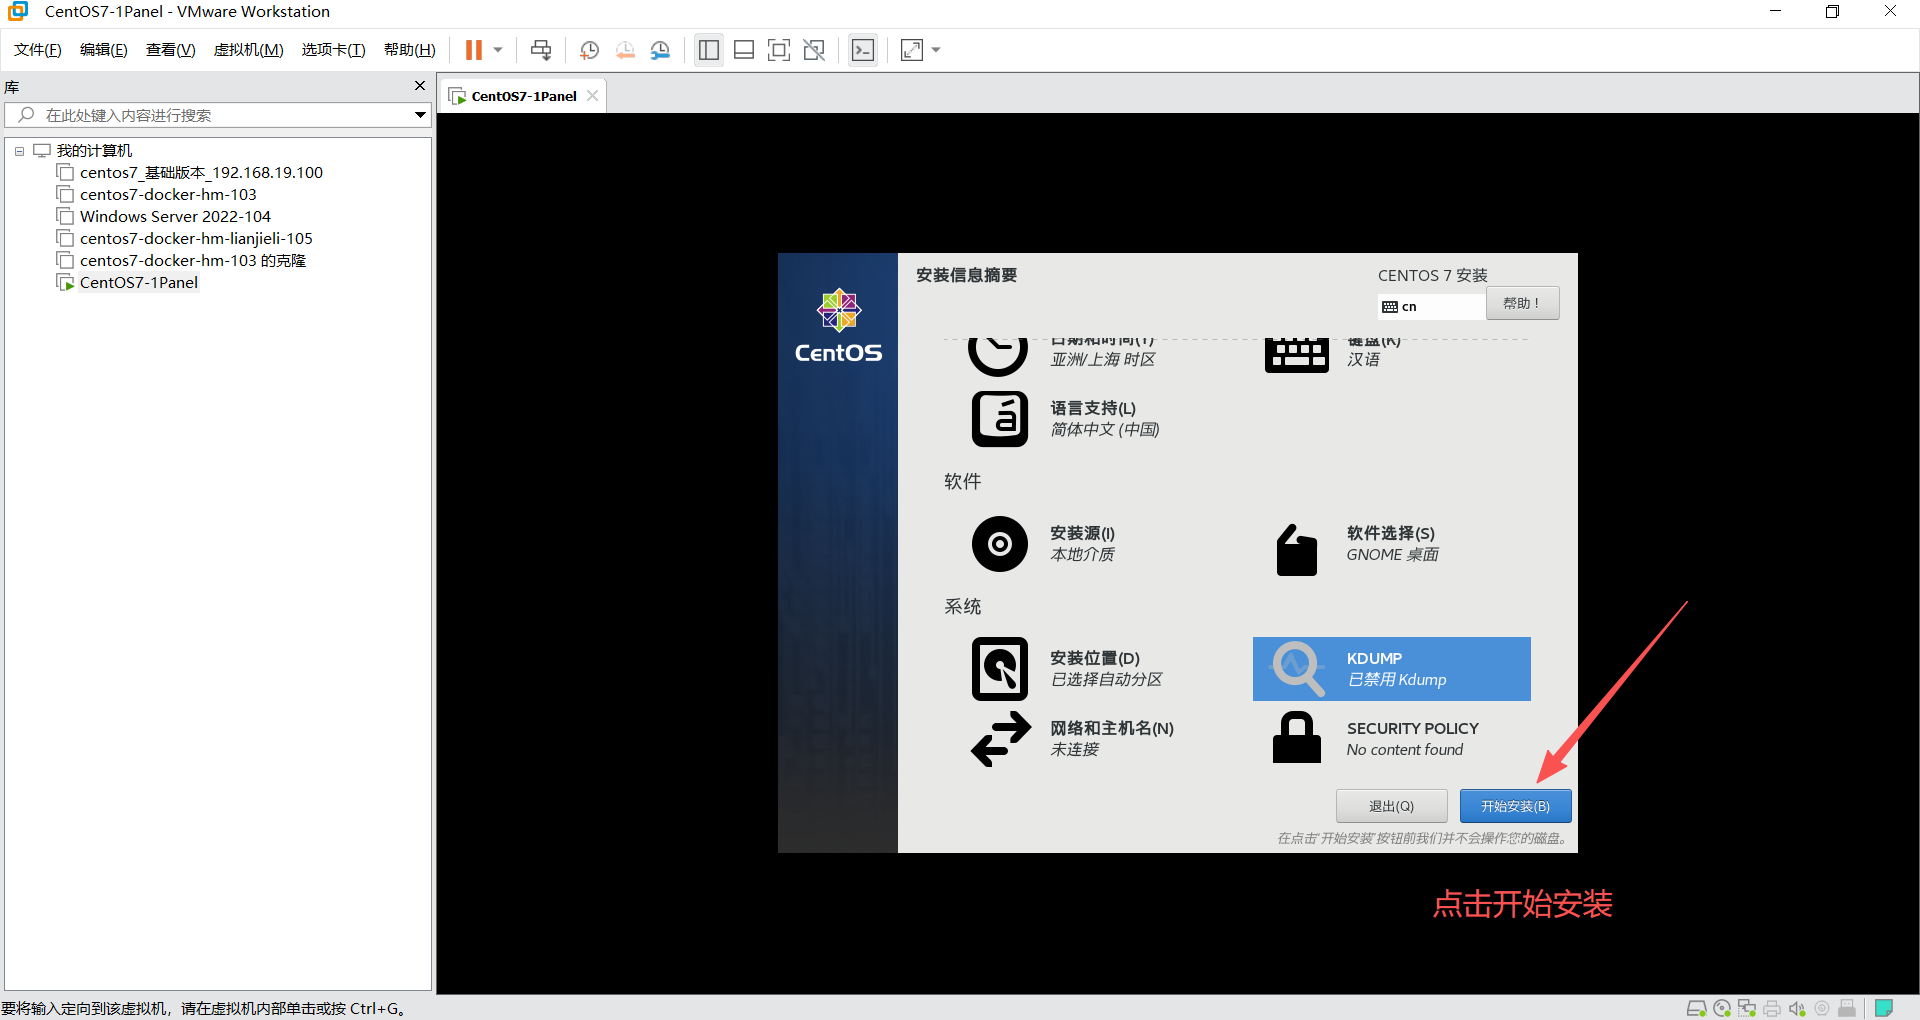
Task: Click the cn keyboard layout indicator
Action: point(1430,307)
